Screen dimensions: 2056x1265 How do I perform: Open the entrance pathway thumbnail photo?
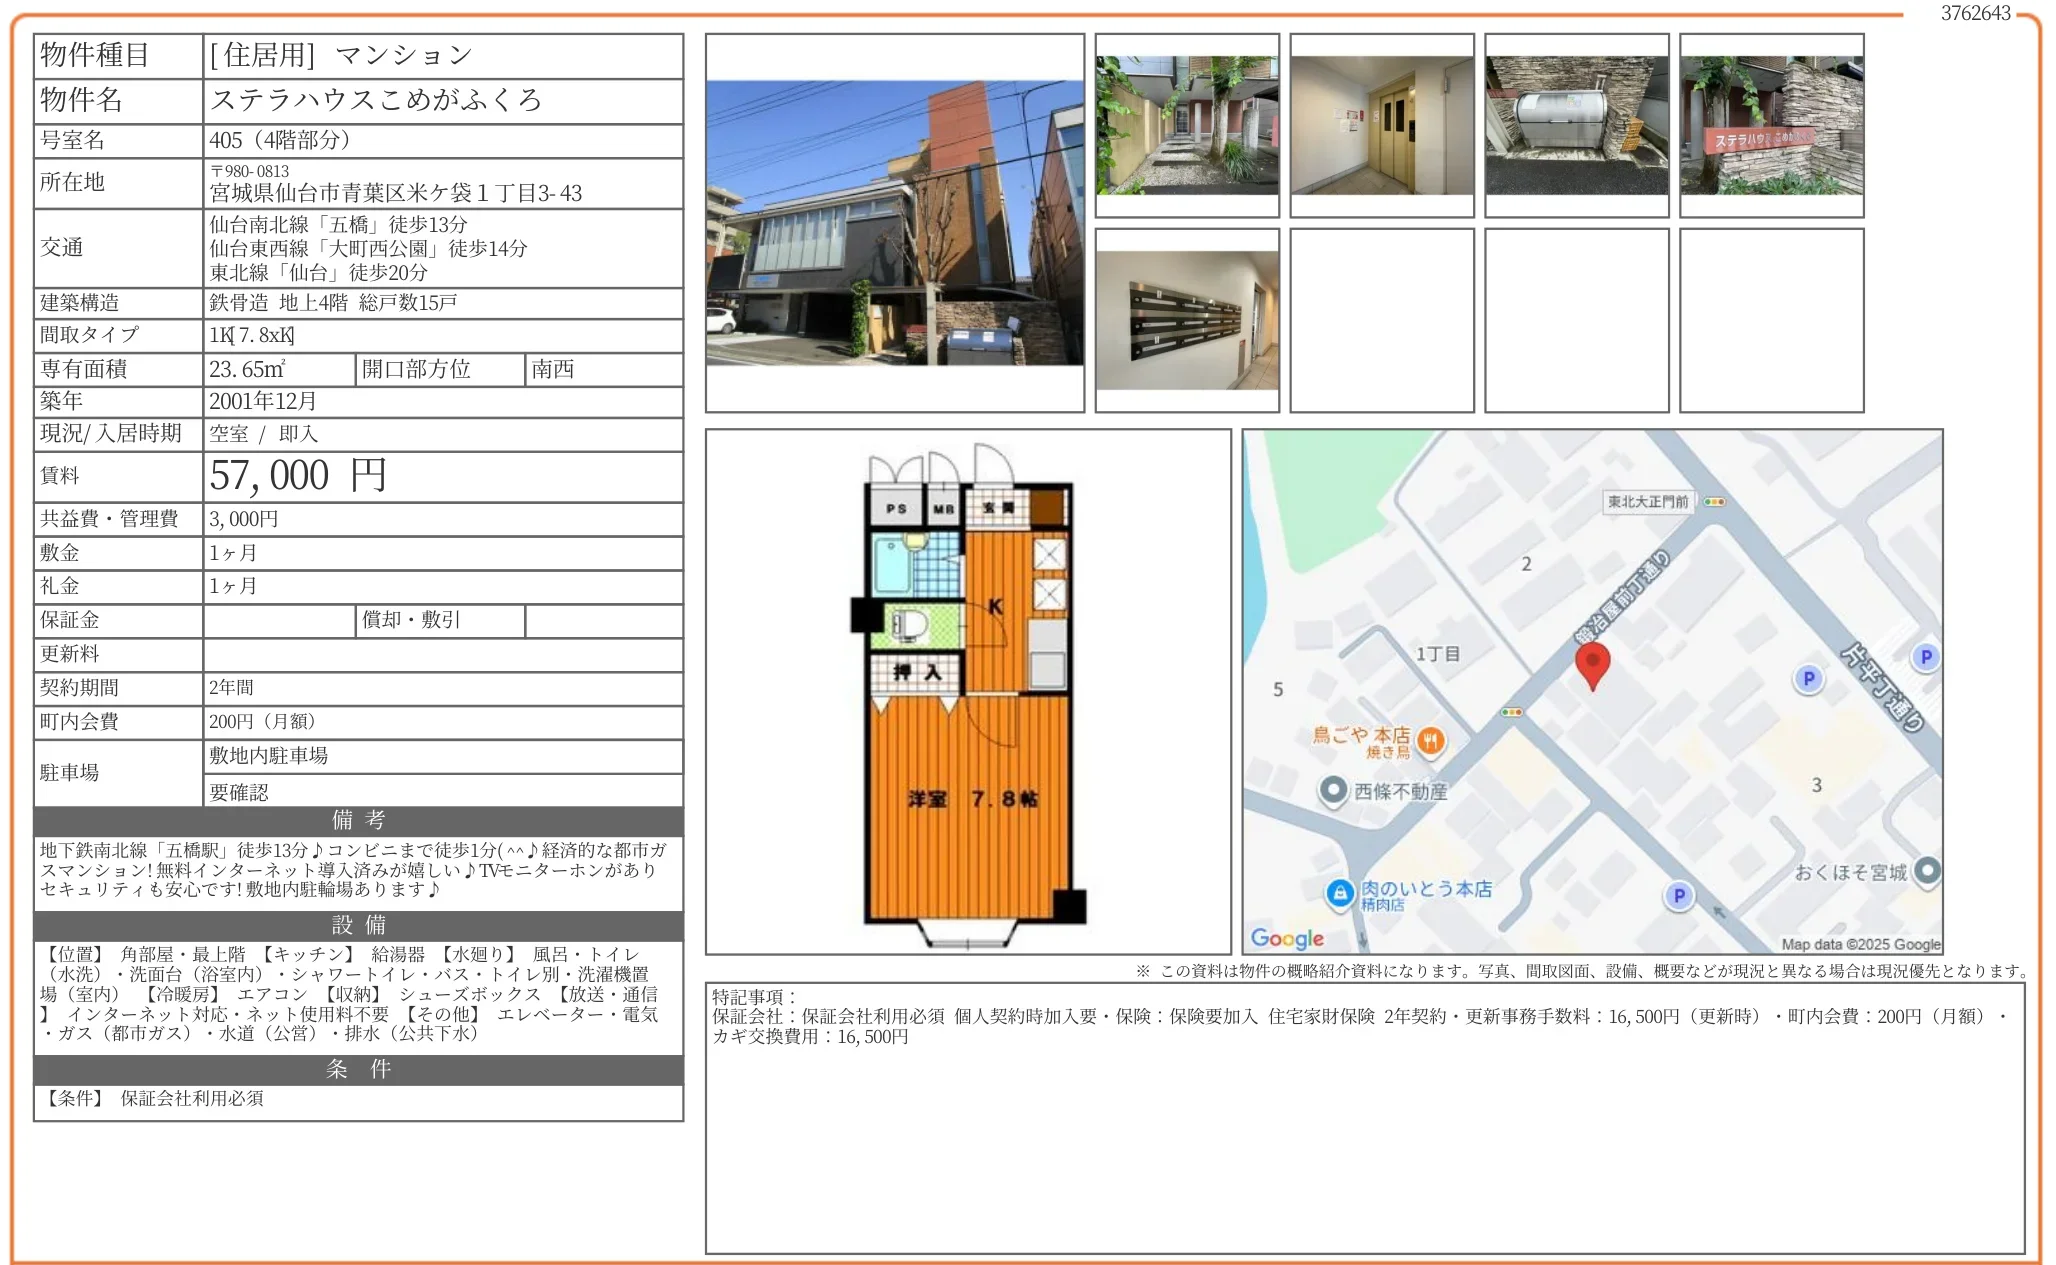coord(1186,125)
